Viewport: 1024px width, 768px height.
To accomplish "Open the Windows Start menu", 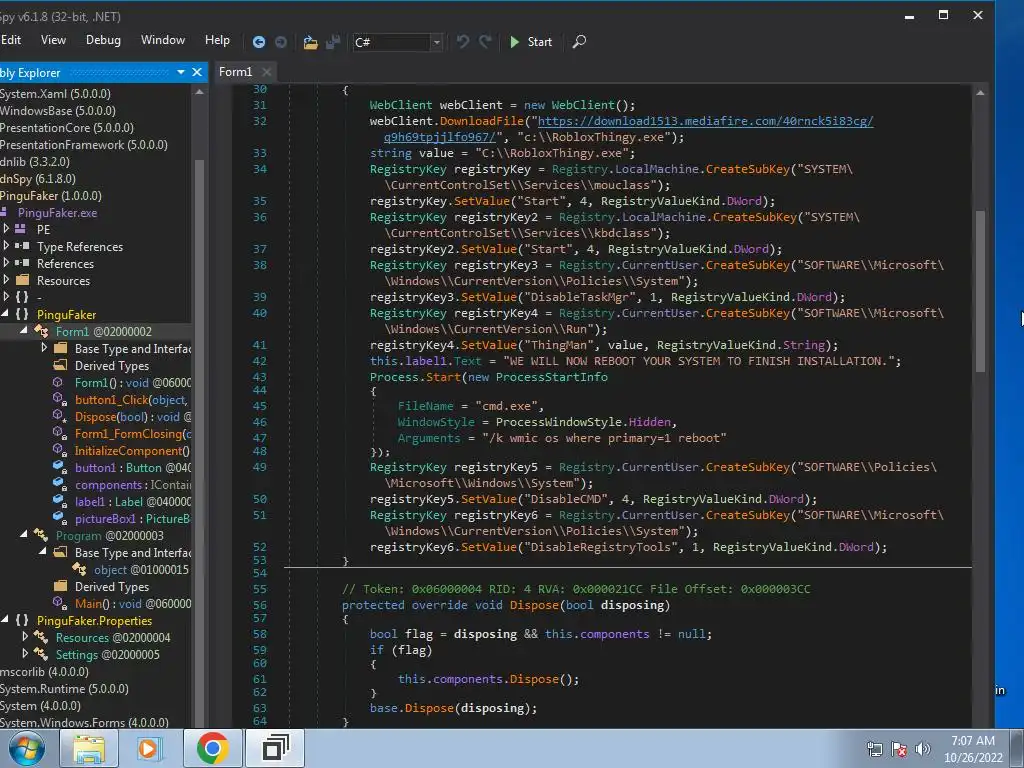I will point(26,748).
